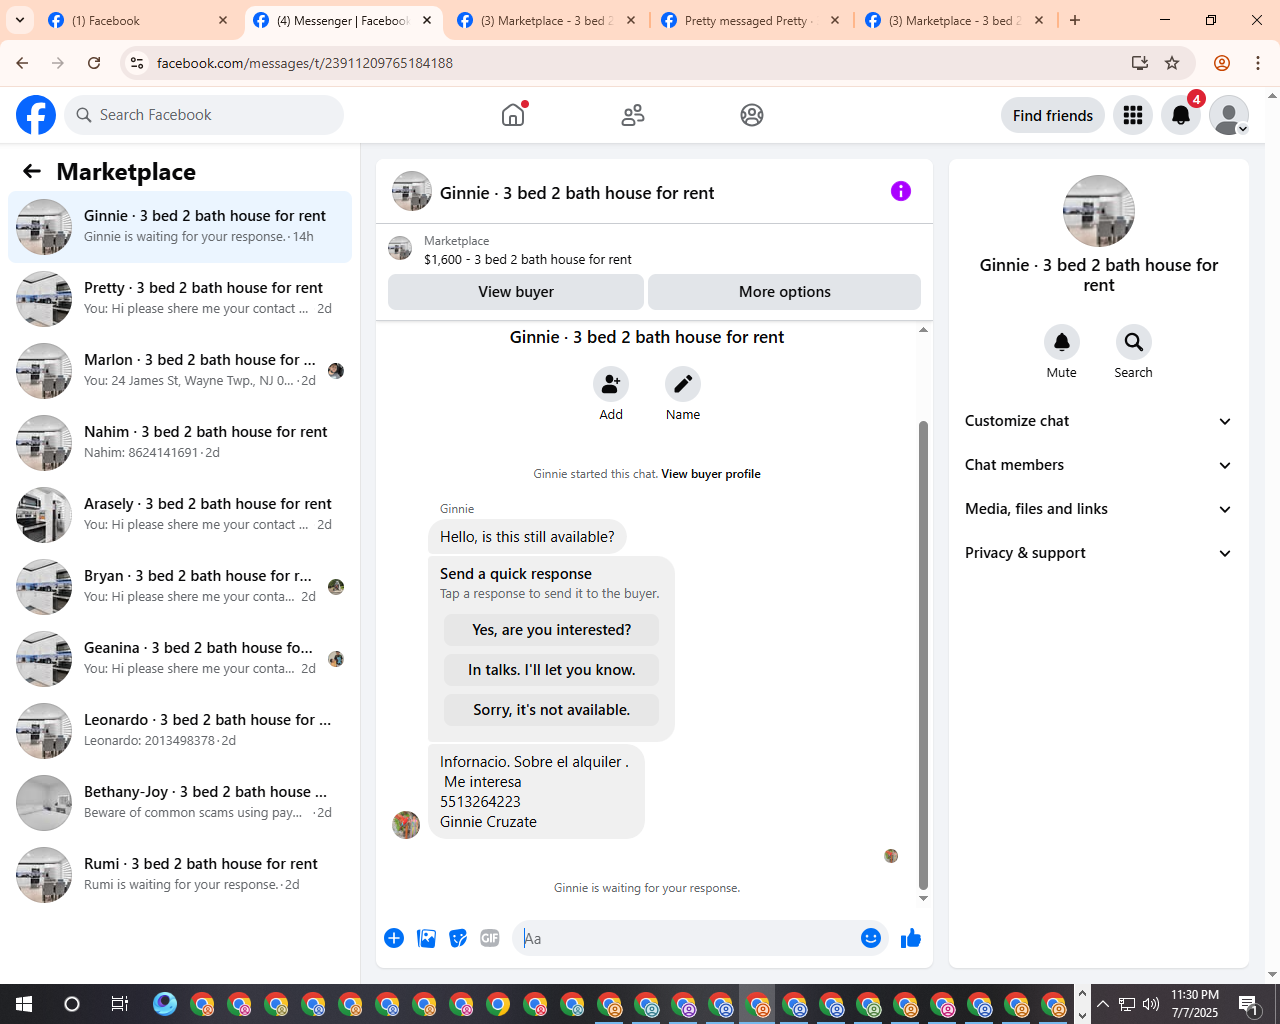Open the Bryan conversation
This screenshot has width=1280, height=1024.
(x=180, y=587)
